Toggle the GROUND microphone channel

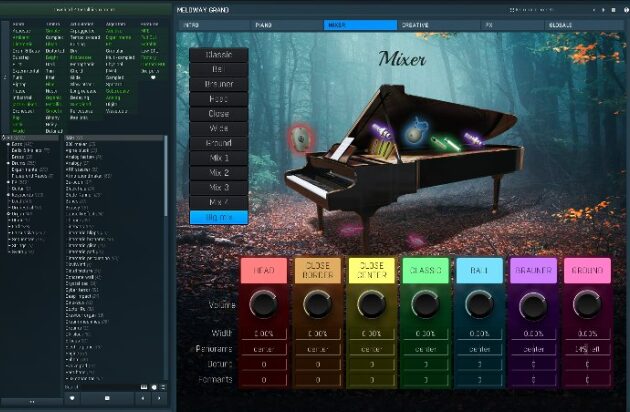pos(586,270)
